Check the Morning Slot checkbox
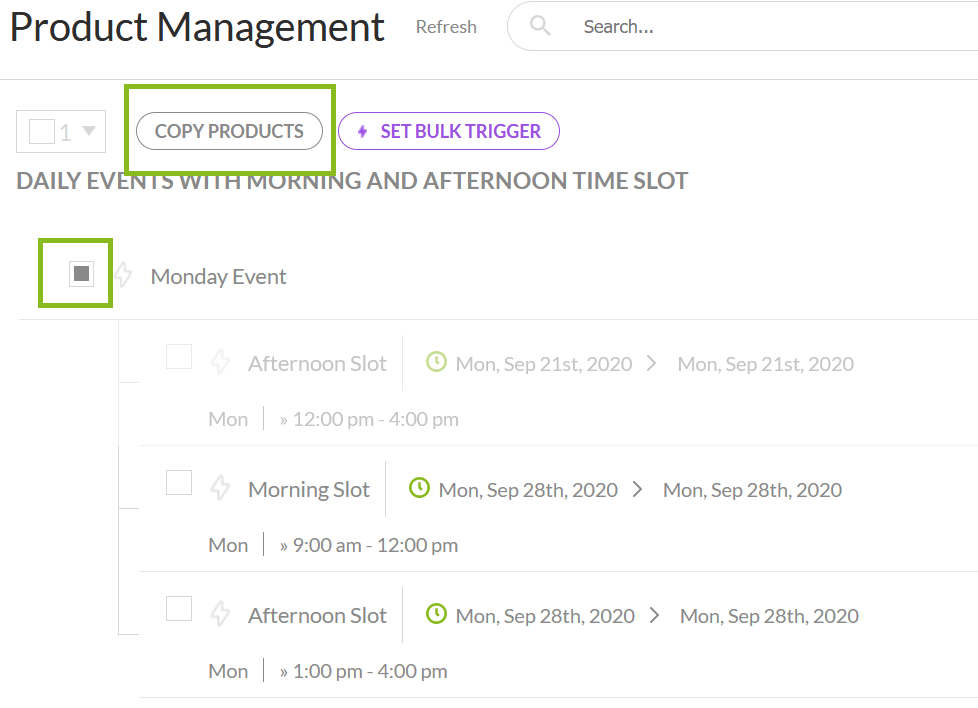Image resolution: width=978 pixels, height=708 pixels. coord(179,483)
